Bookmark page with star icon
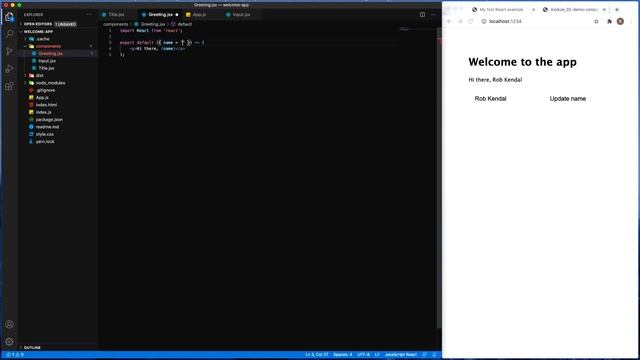 click(x=596, y=21)
